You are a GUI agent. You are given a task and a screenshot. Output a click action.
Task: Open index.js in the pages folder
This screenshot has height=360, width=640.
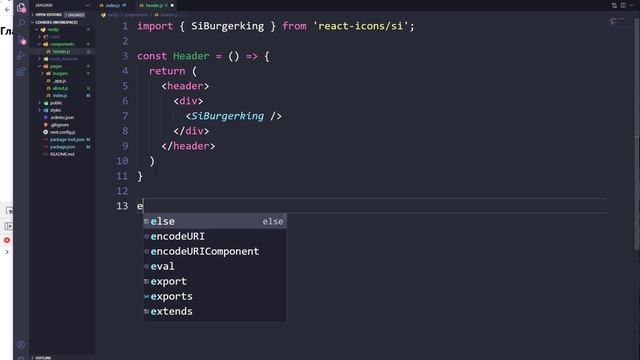tap(60, 96)
